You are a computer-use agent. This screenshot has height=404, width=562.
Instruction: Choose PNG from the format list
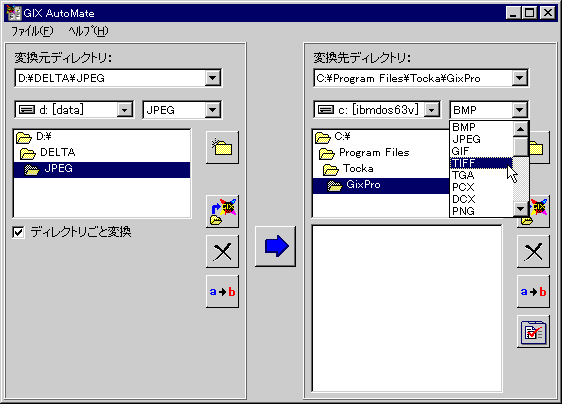pos(481,211)
